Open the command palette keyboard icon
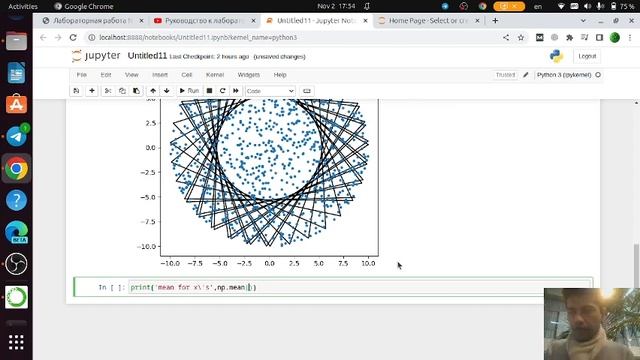This screenshot has width=640, height=360. coord(307,91)
